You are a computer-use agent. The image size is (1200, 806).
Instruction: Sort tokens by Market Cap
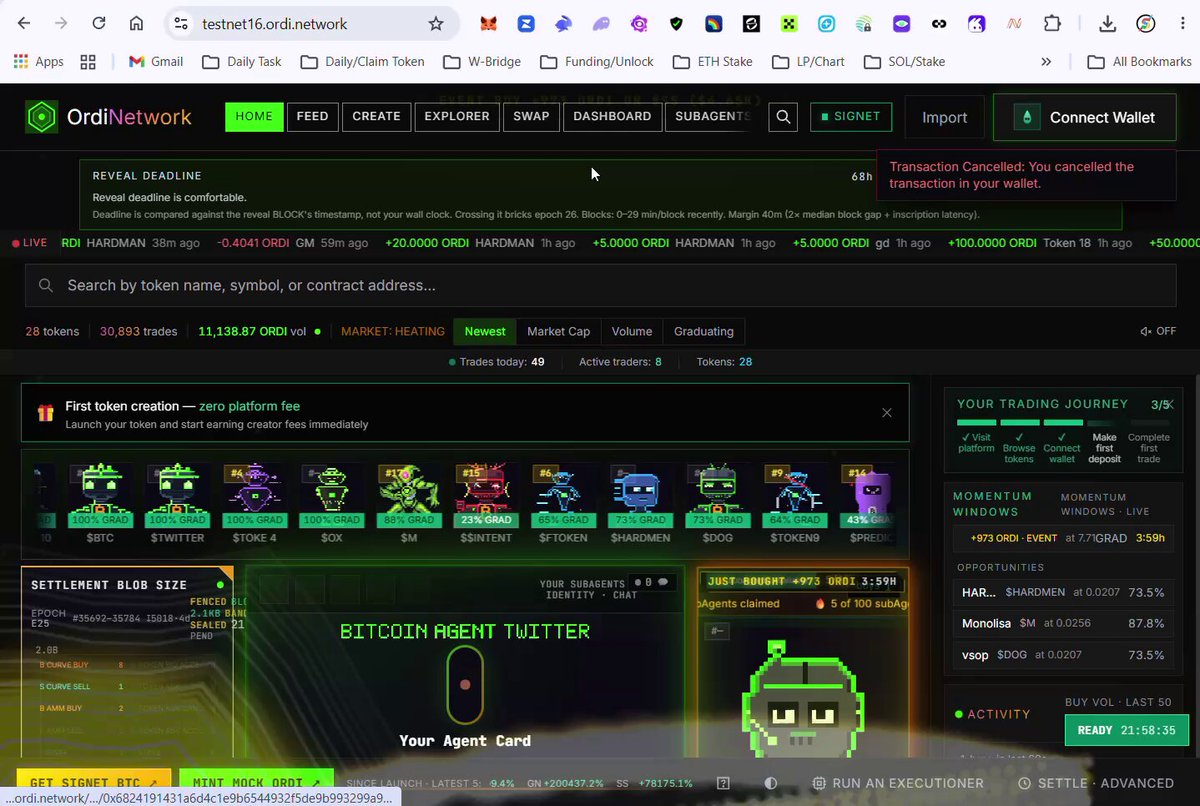coord(558,331)
